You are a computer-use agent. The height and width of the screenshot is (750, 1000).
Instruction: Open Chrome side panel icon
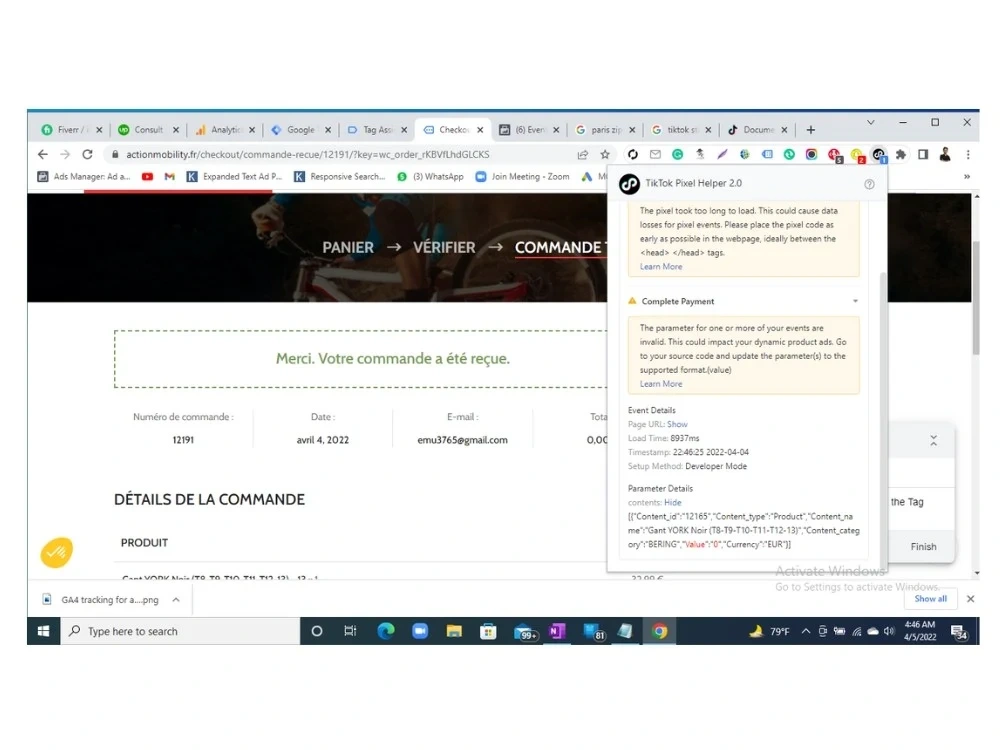pyautogui.click(x=923, y=154)
